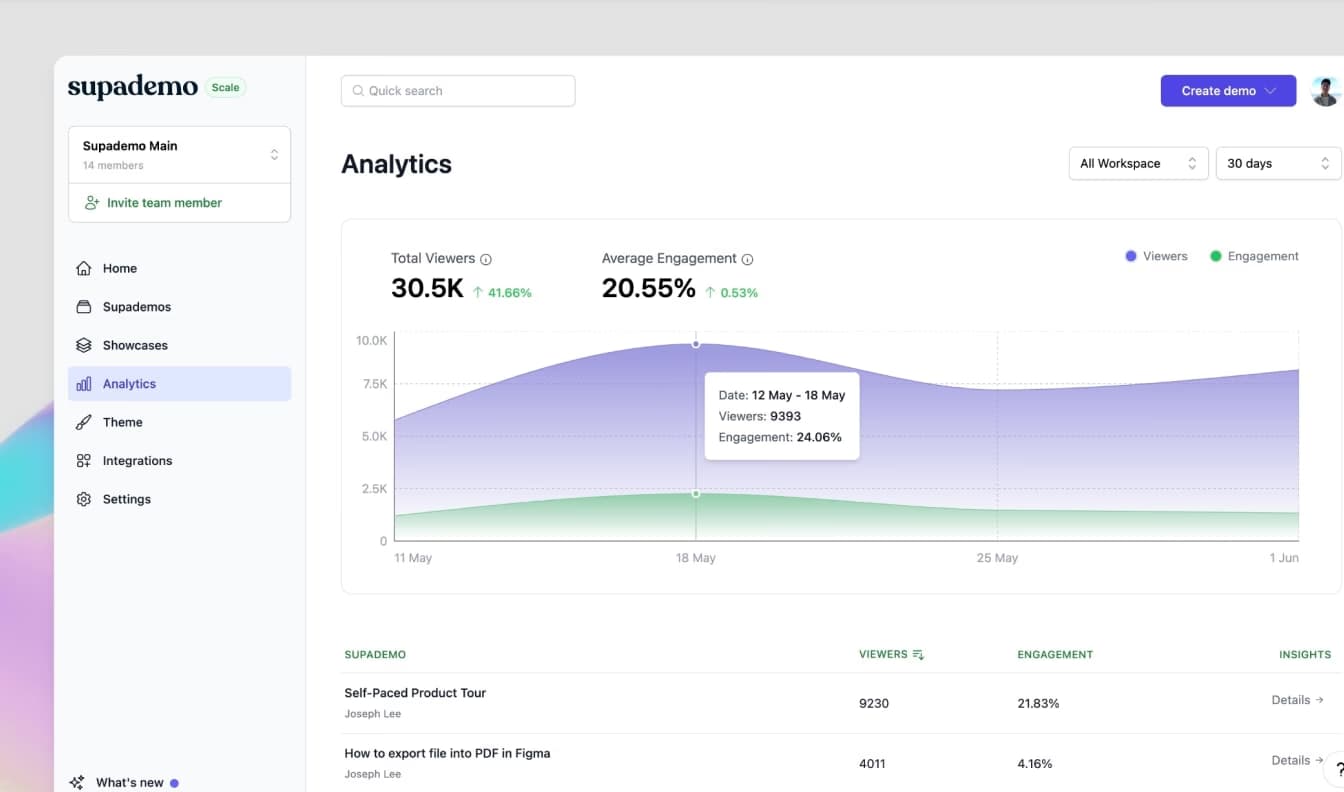The height and width of the screenshot is (792, 1344).
Task: Click the Integrations icon
Action: point(84,460)
